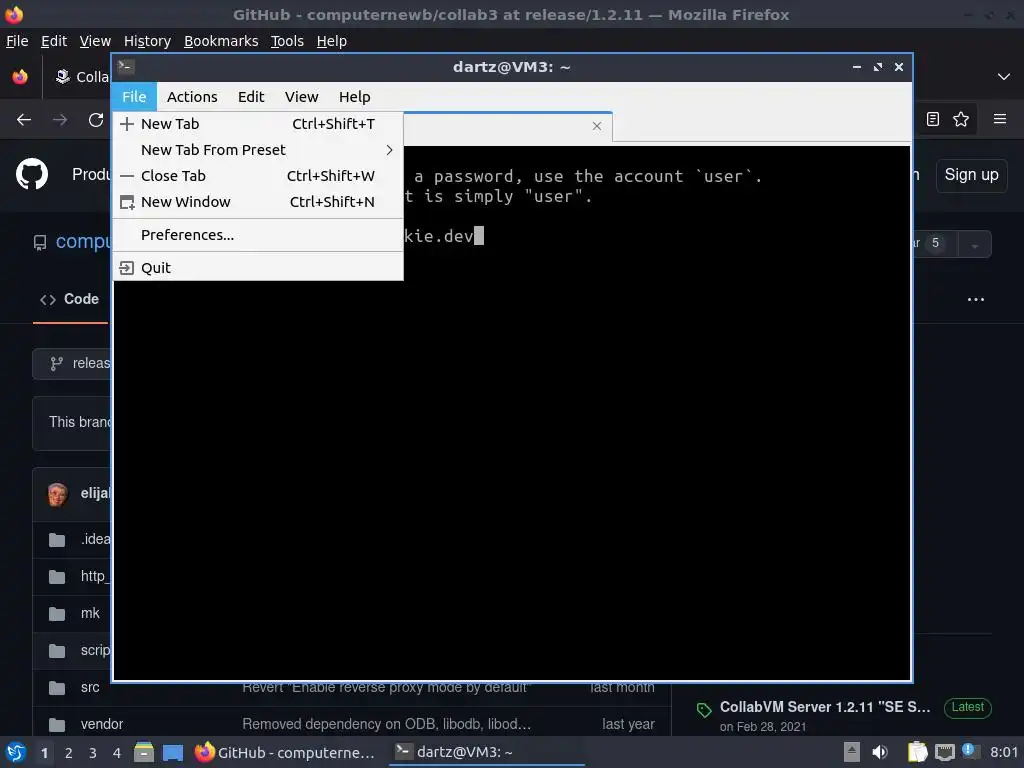The image size is (1024, 768).
Task: Click the repository icon beside owner name
Action: click(40, 243)
